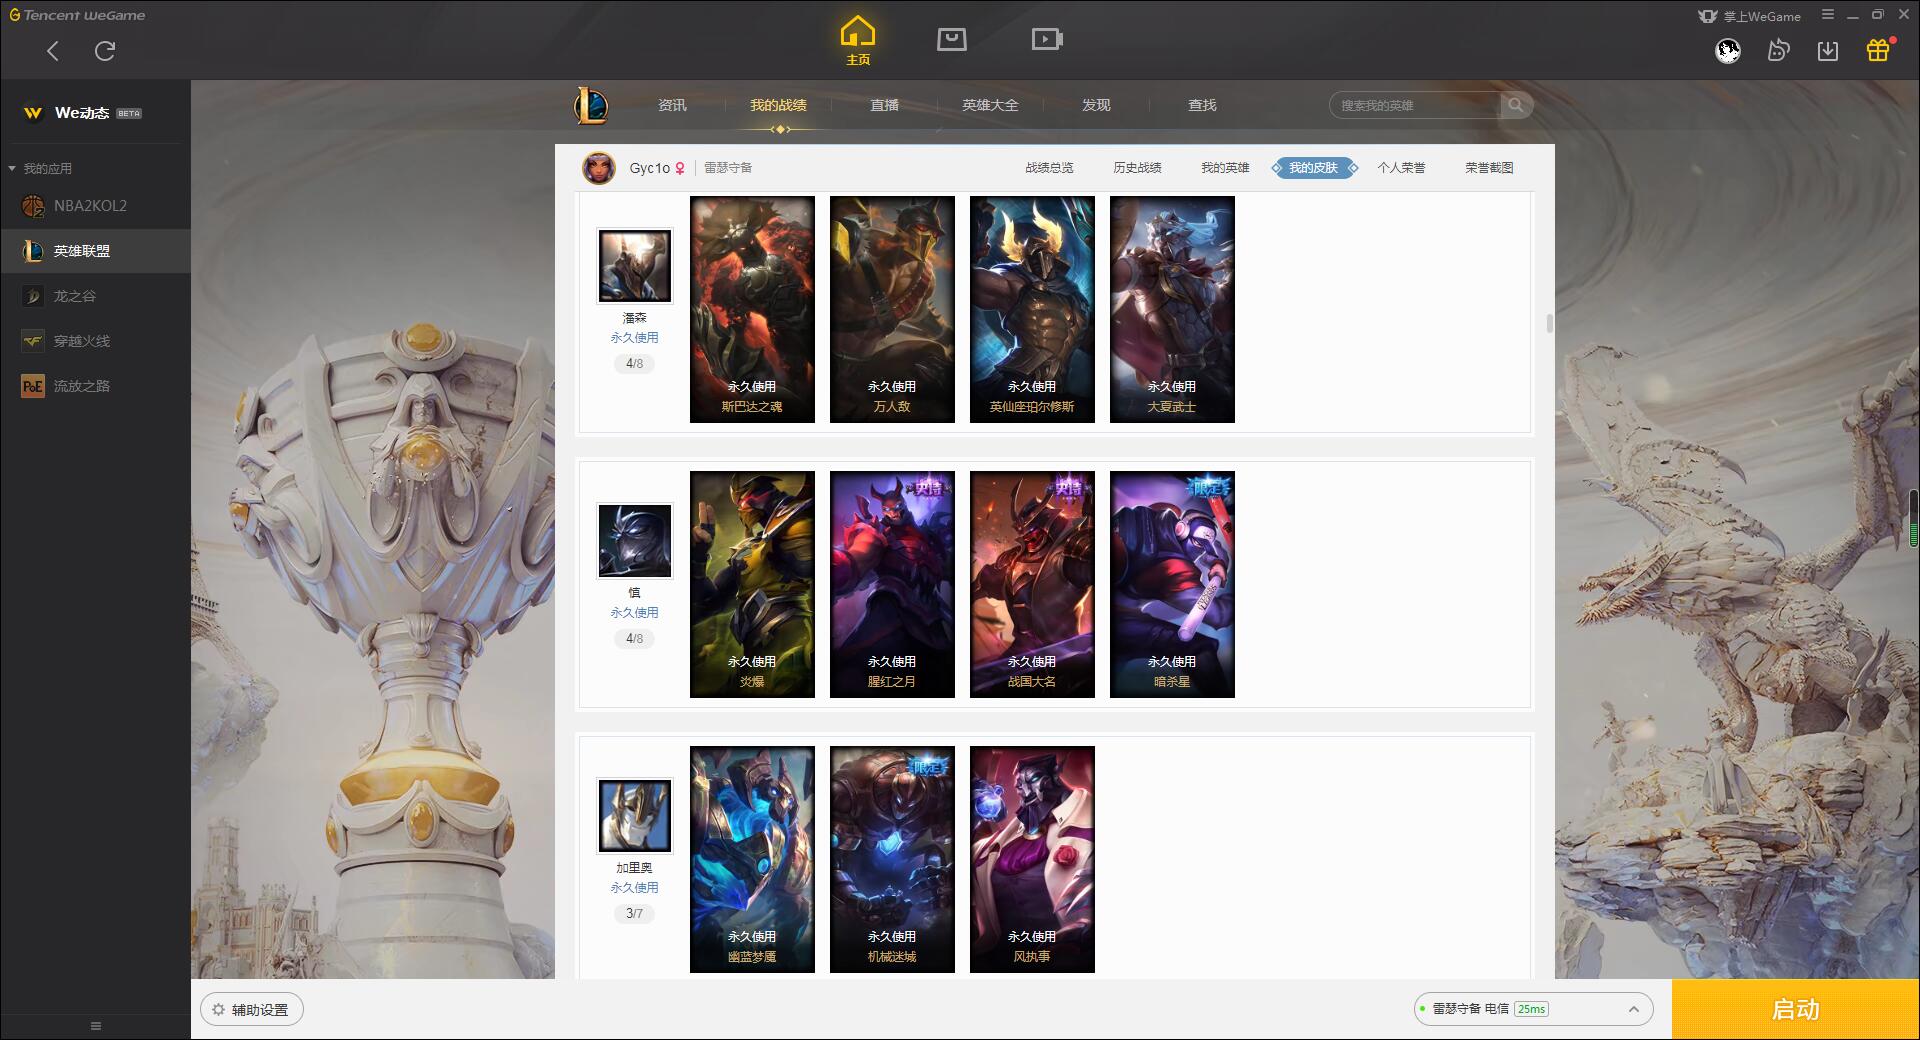The width and height of the screenshot is (1920, 1040).
Task: Open 辅助设置 settings button
Action: (252, 1010)
